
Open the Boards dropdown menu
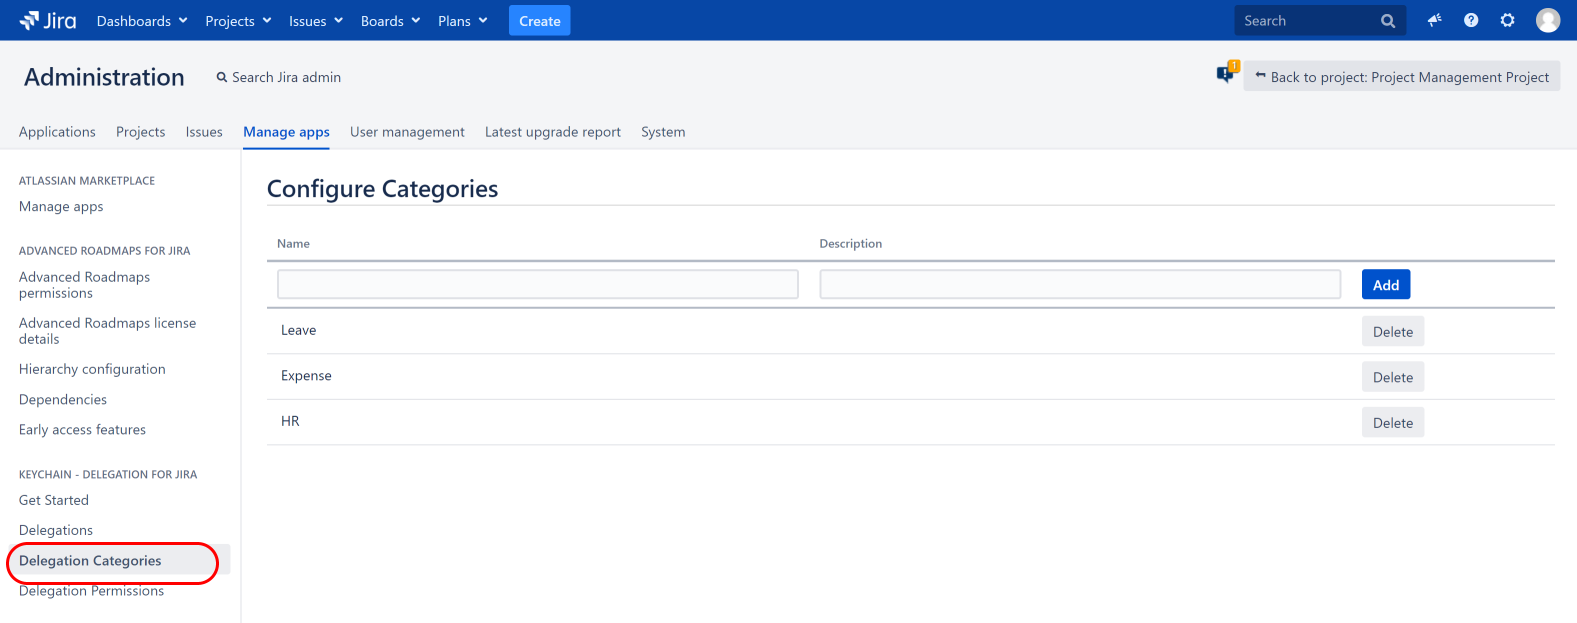[x=390, y=21]
